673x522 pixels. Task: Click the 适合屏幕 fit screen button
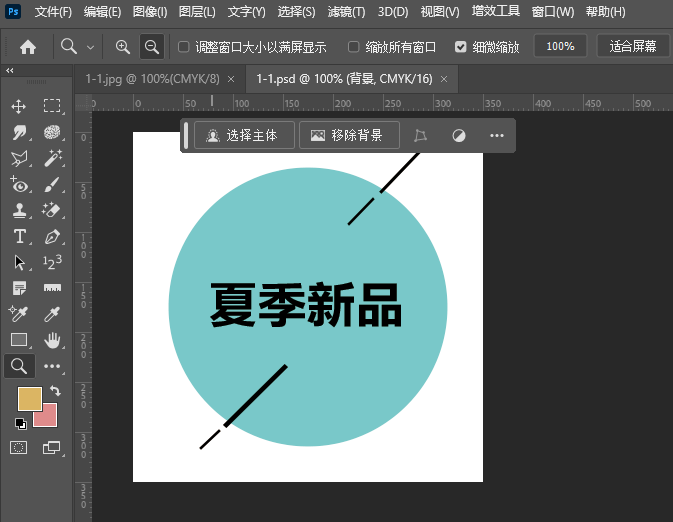(633, 46)
